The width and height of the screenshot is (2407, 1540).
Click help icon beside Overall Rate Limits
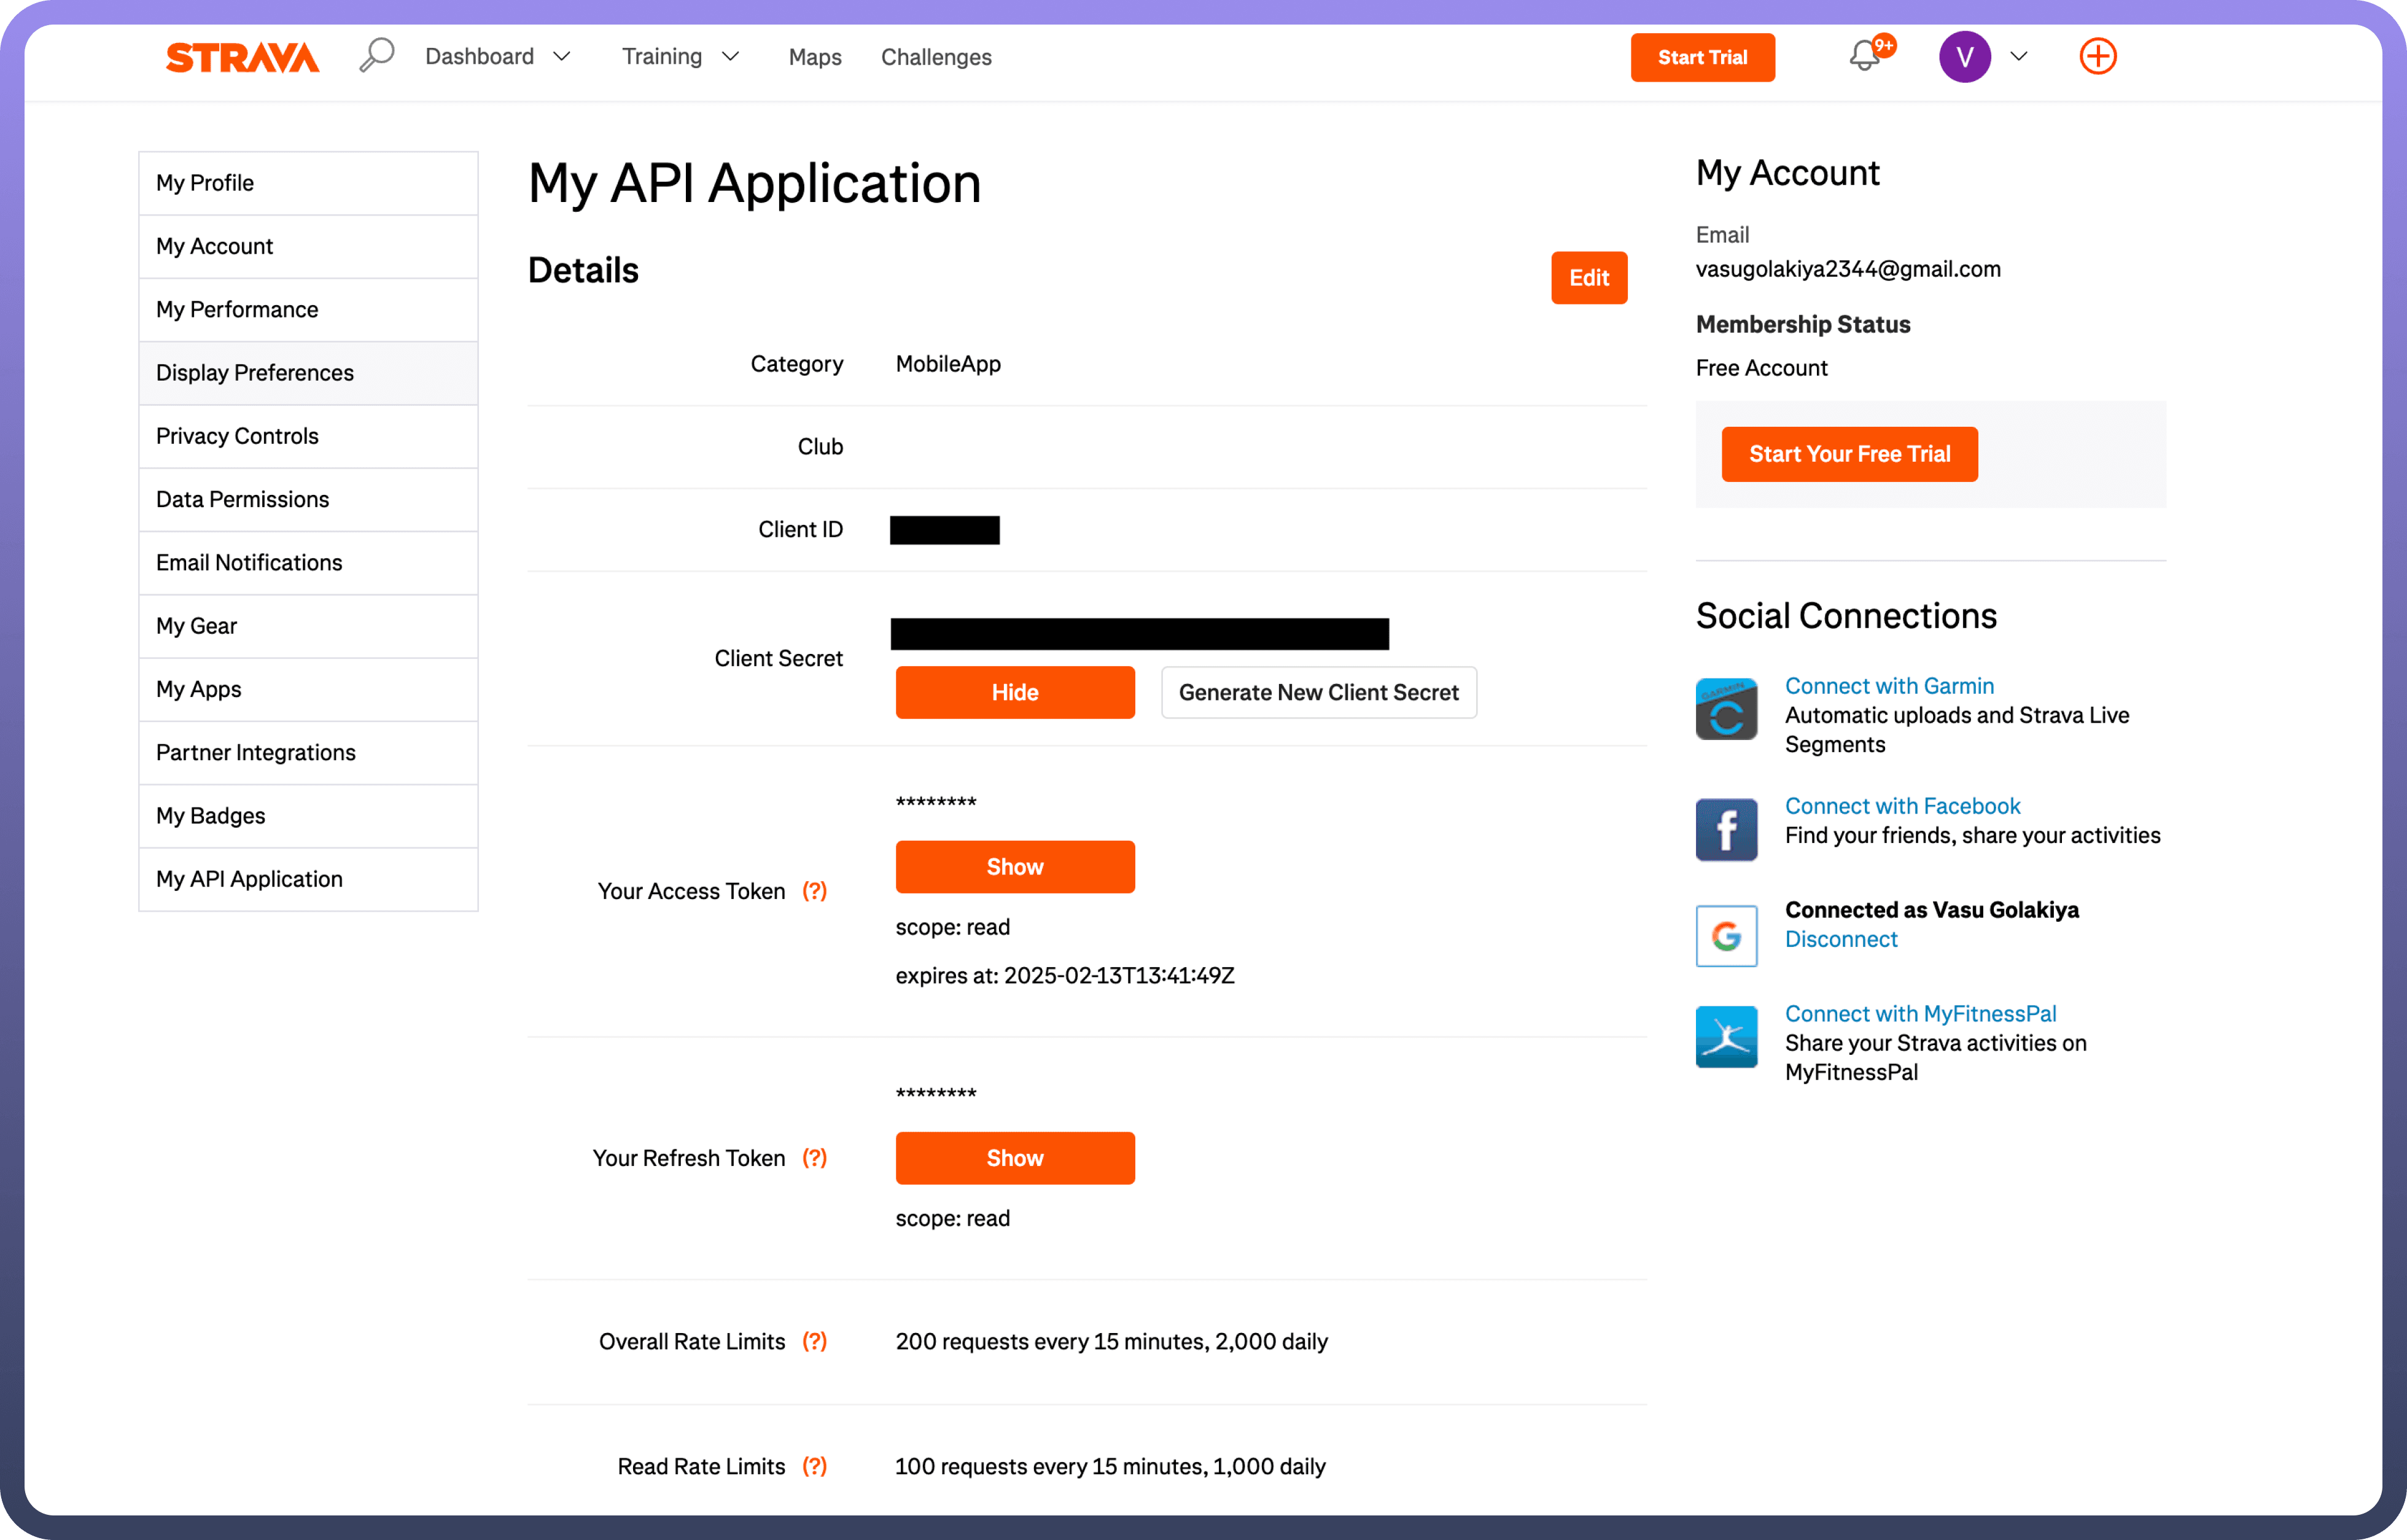click(x=815, y=1341)
